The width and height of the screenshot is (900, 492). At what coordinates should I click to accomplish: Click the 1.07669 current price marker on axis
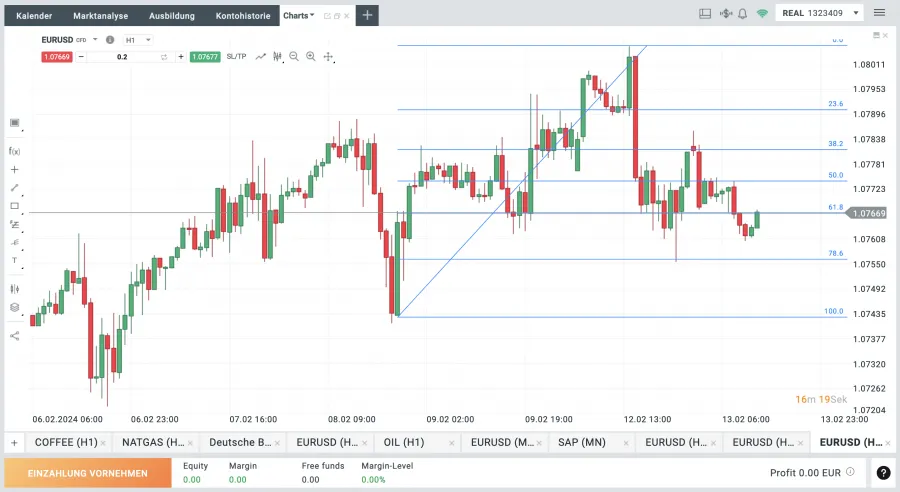[x=868, y=213]
